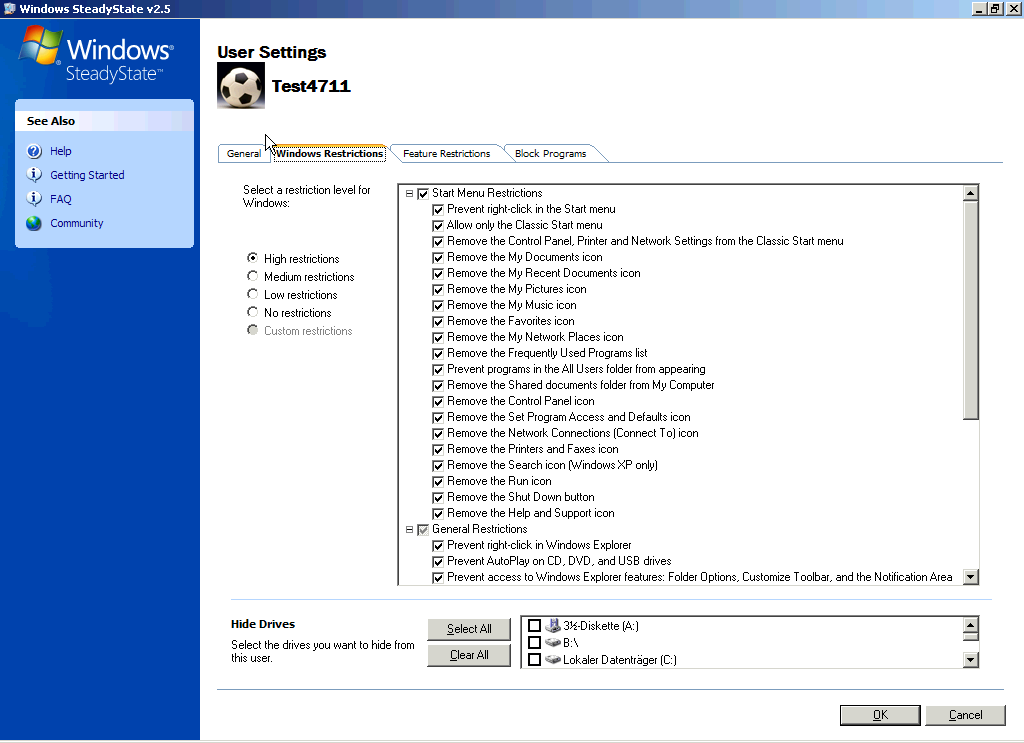Click the Windows SteadyState logo
Image resolution: width=1024 pixels, height=743 pixels.
(x=98, y=55)
